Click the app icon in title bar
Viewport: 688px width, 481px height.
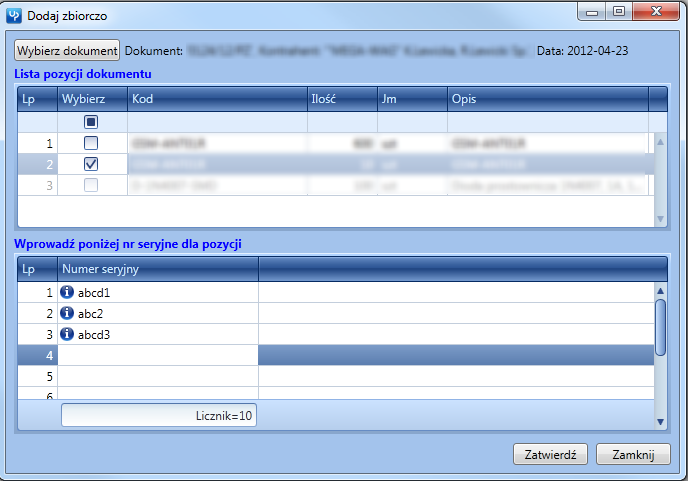14,16
